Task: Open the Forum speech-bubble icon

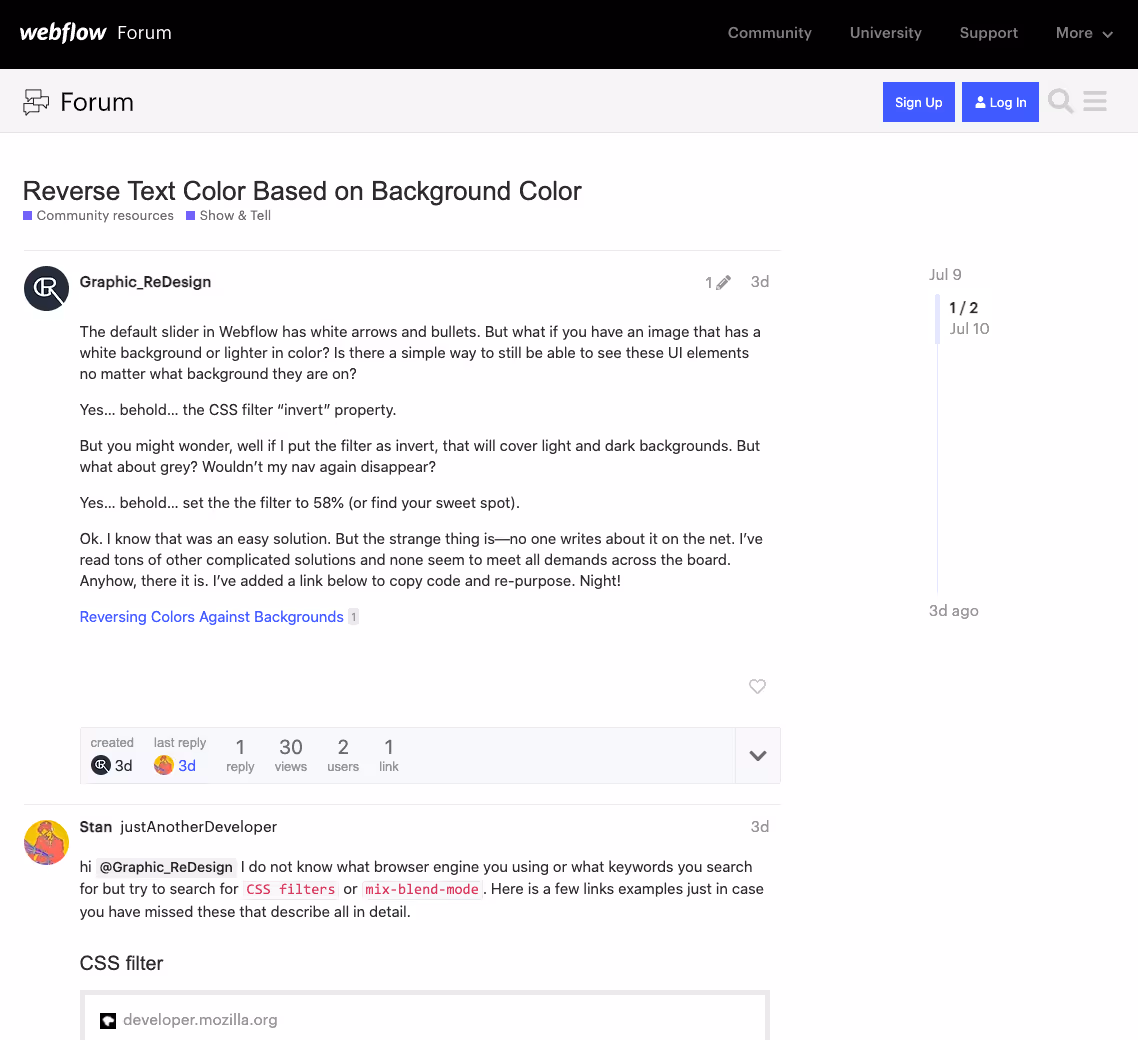Action: (x=36, y=102)
